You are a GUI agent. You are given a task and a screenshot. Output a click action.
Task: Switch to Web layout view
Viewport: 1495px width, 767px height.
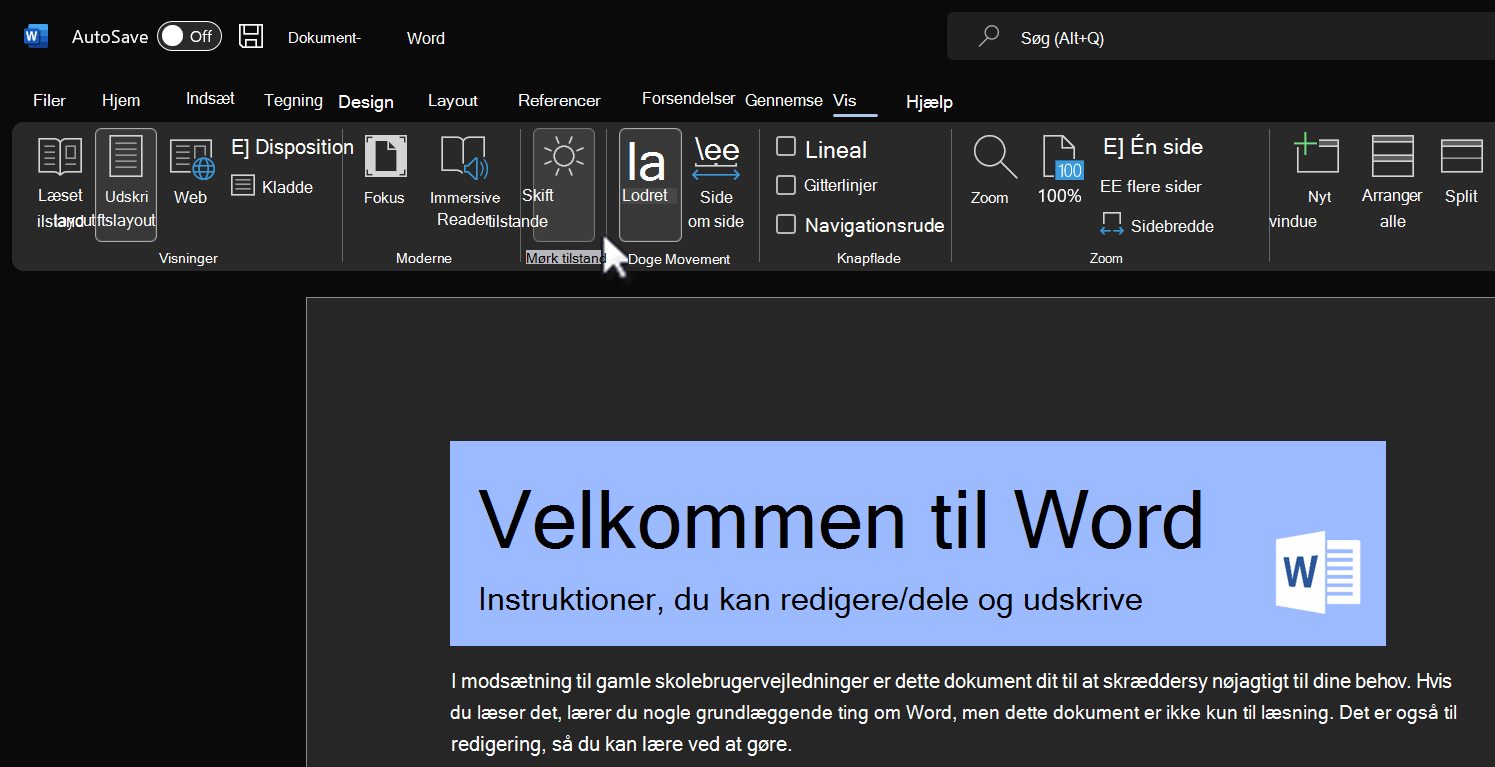click(191, 172)
